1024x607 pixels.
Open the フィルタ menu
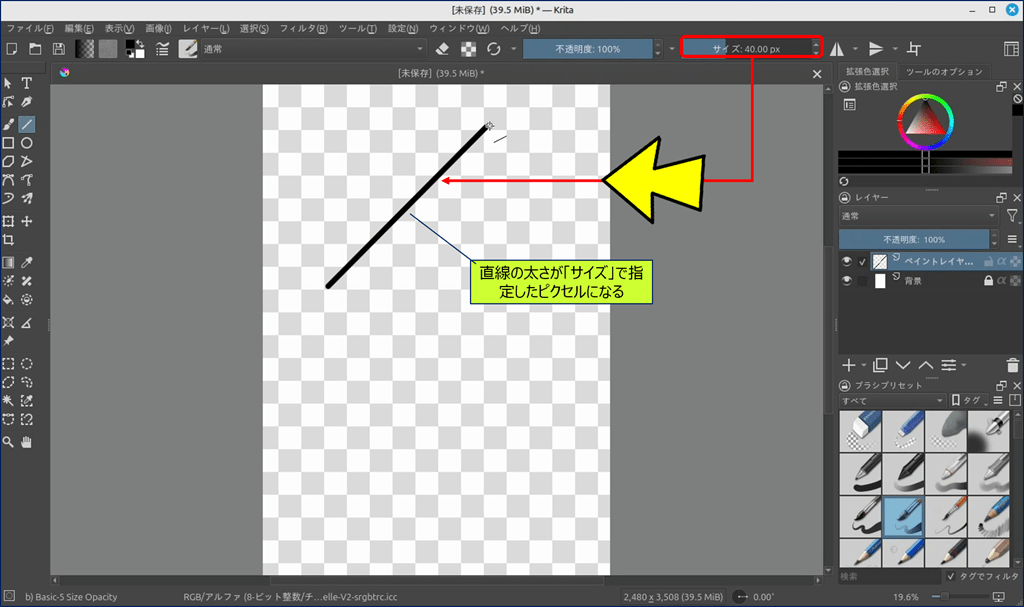308,28
